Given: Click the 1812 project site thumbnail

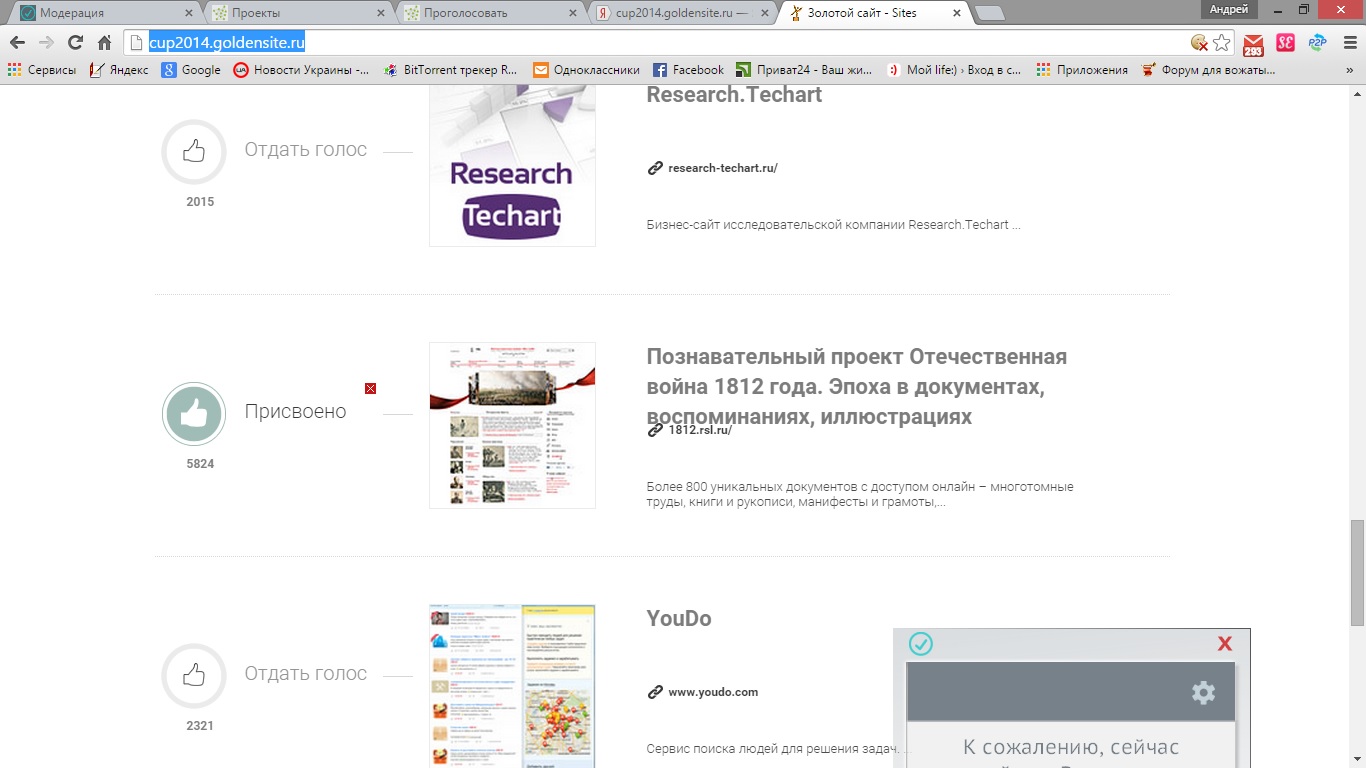Looking at the screenshot, I should (x=512, y=425).
